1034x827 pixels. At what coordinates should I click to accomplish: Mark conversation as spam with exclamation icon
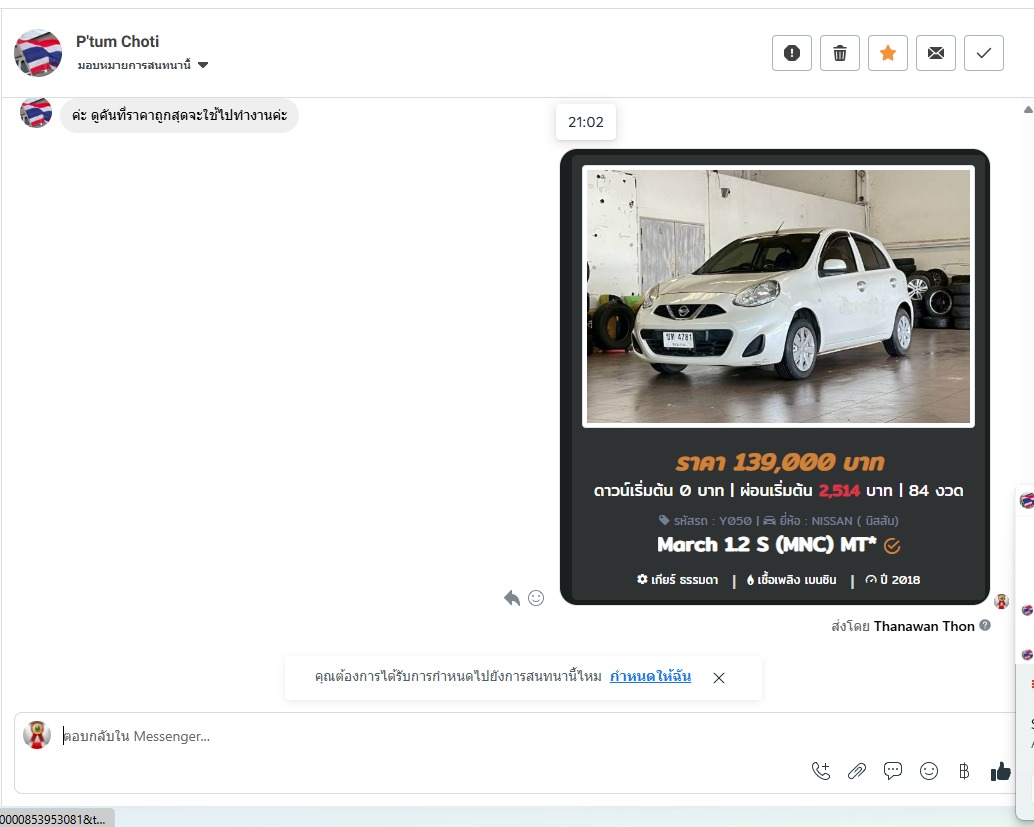(x=791, y=53)
